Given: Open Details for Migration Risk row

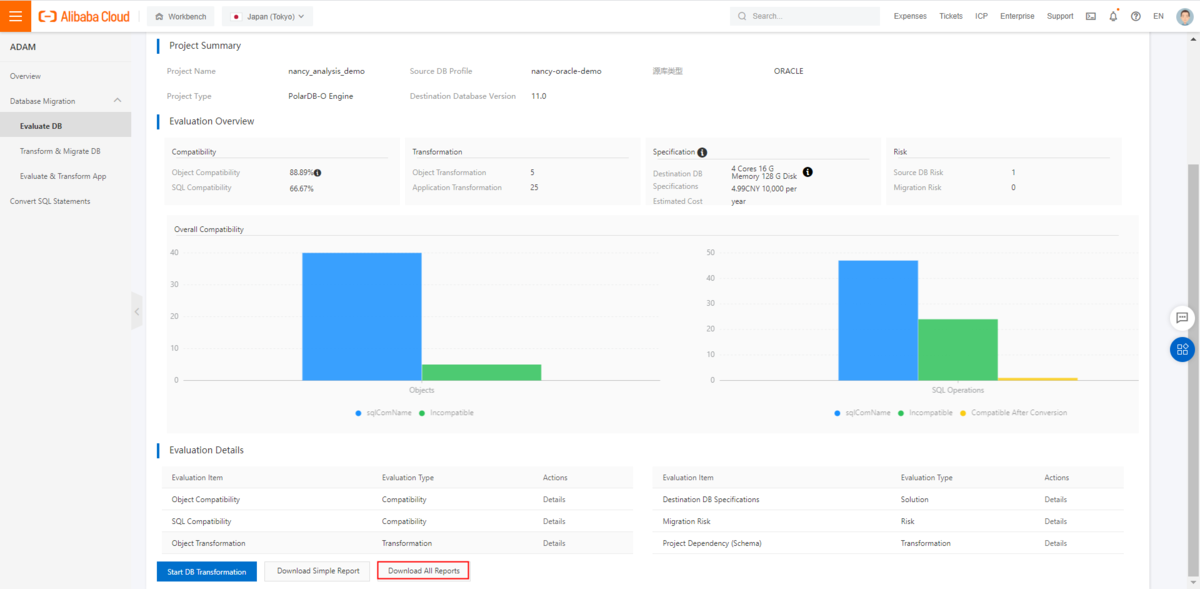Looking at the screenshot, I should click(x=1055, y=521).
